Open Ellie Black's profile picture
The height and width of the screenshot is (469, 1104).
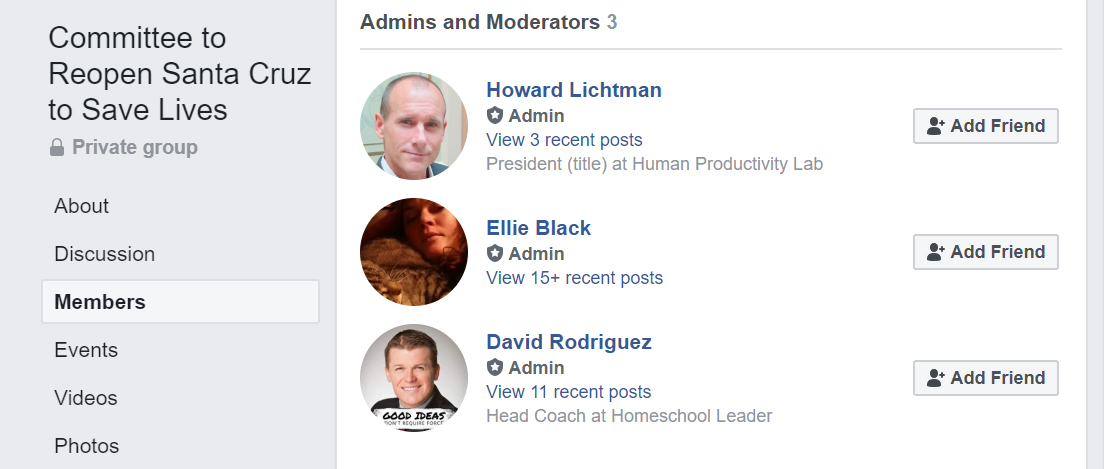414,252
